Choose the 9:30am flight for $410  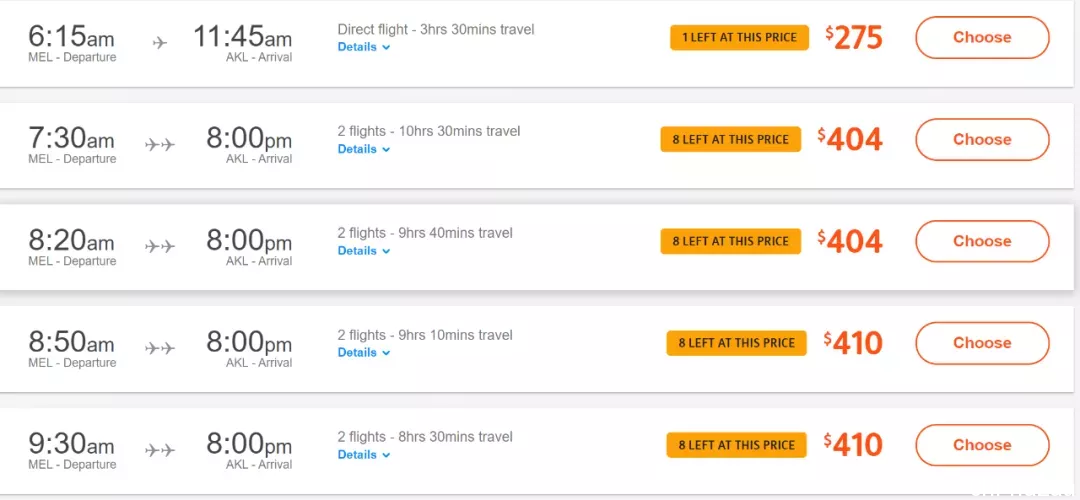click(x=982, y=445)
